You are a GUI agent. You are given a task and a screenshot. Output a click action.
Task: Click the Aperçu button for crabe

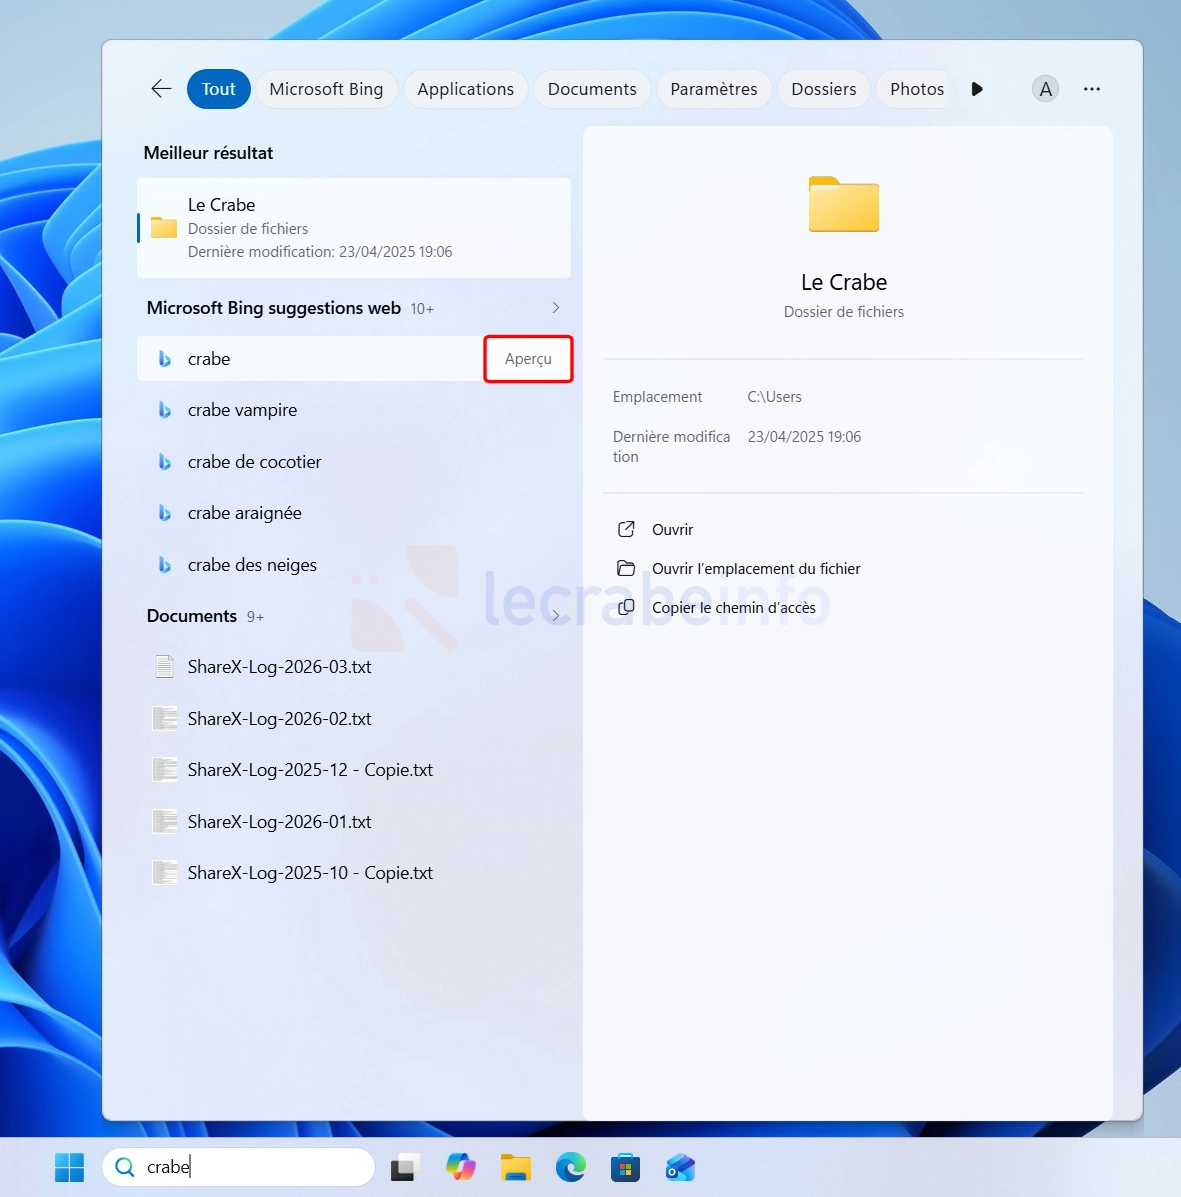click(528, 359)
